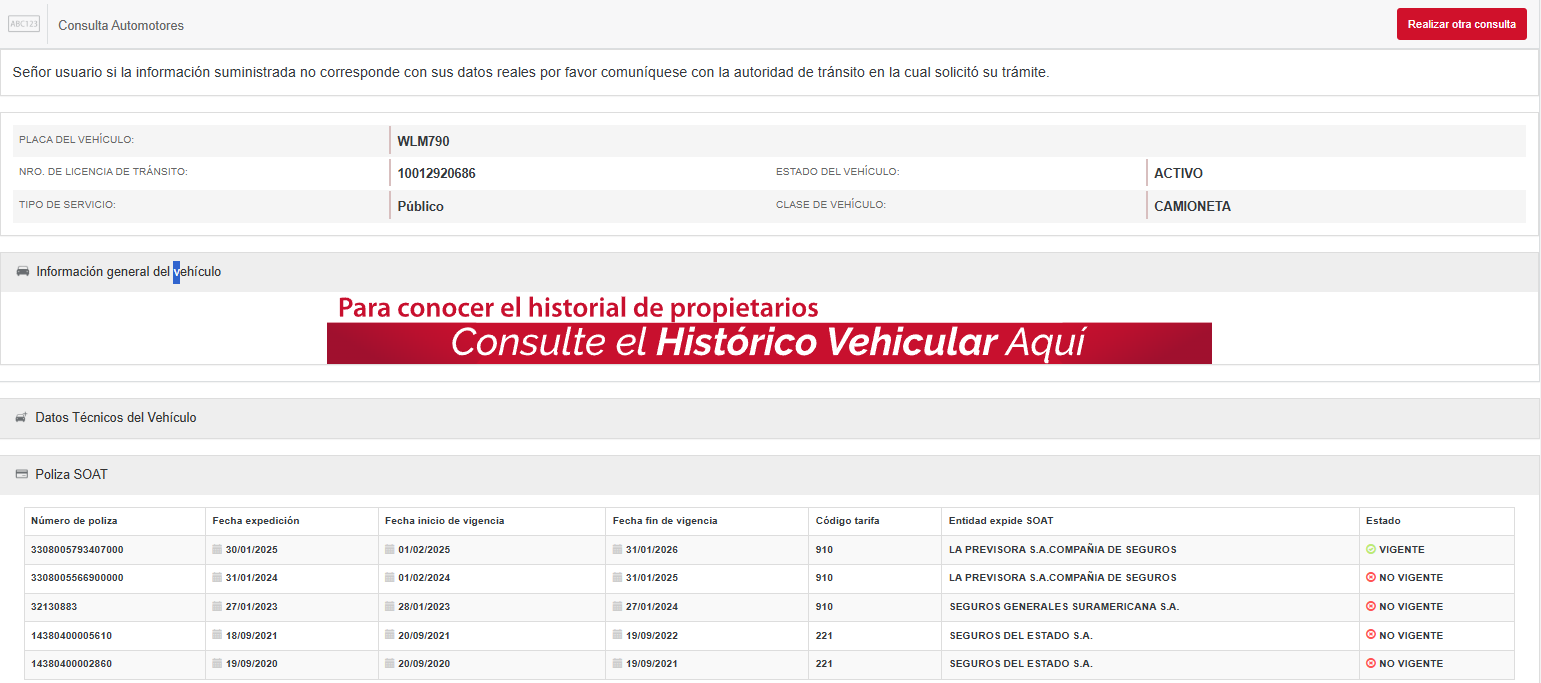Click the card icon beside Poliza SOAT
1541x683 pixels.
[x=22, y=474]
